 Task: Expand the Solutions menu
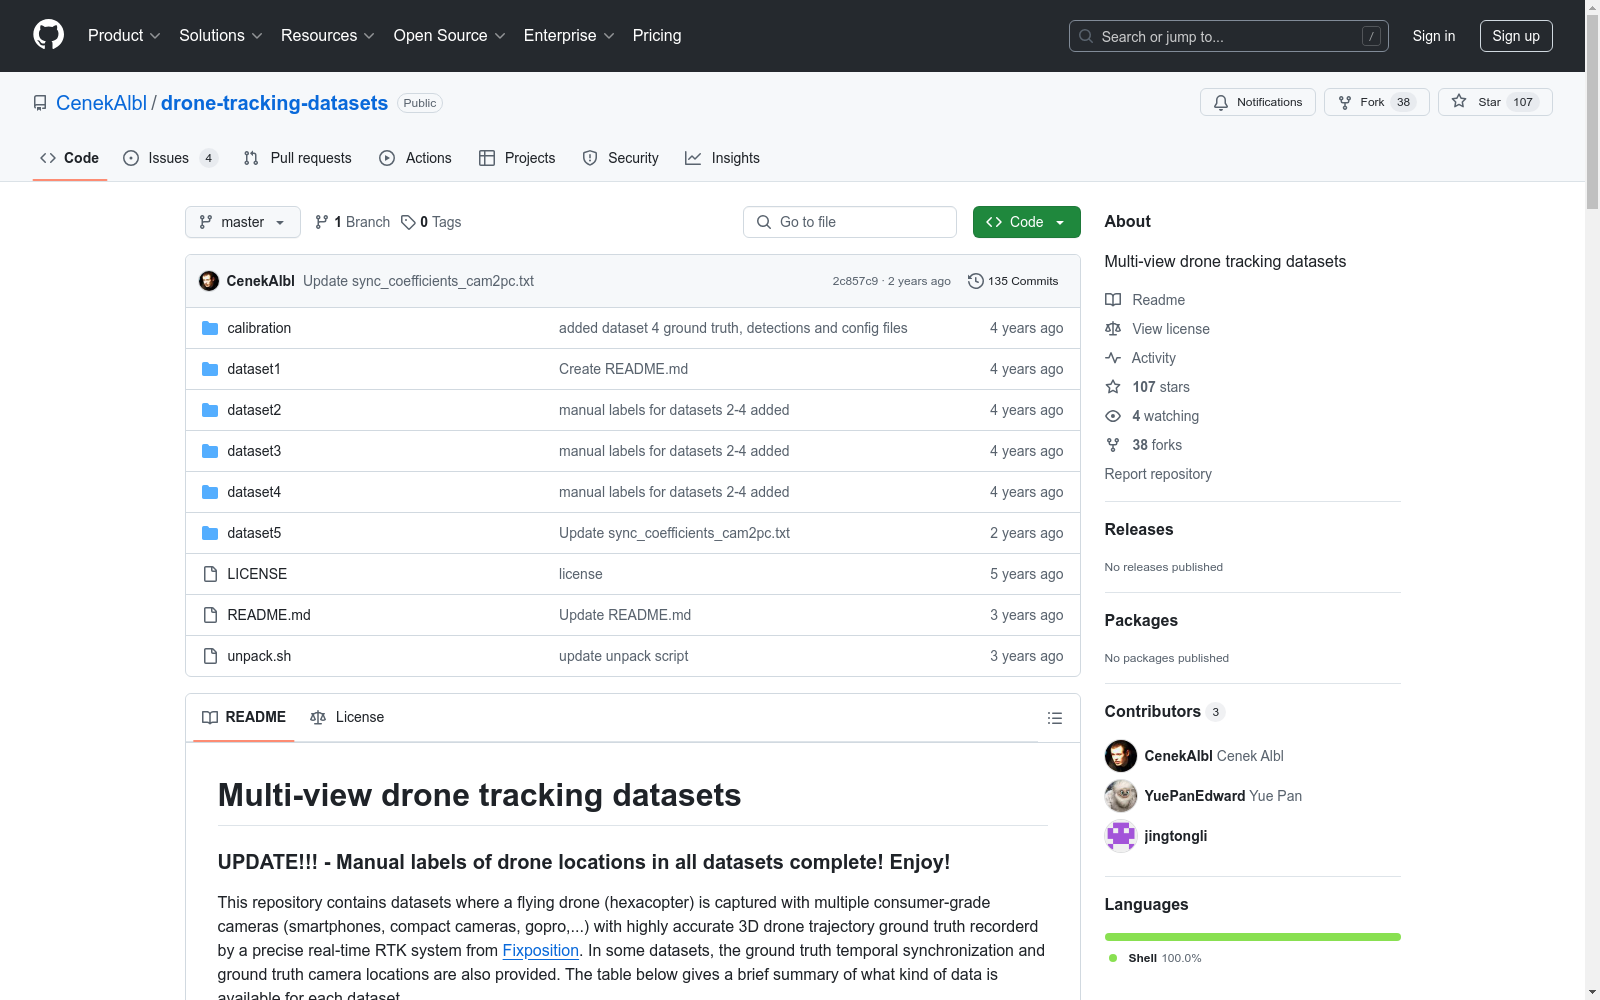[x=221, y=35]
